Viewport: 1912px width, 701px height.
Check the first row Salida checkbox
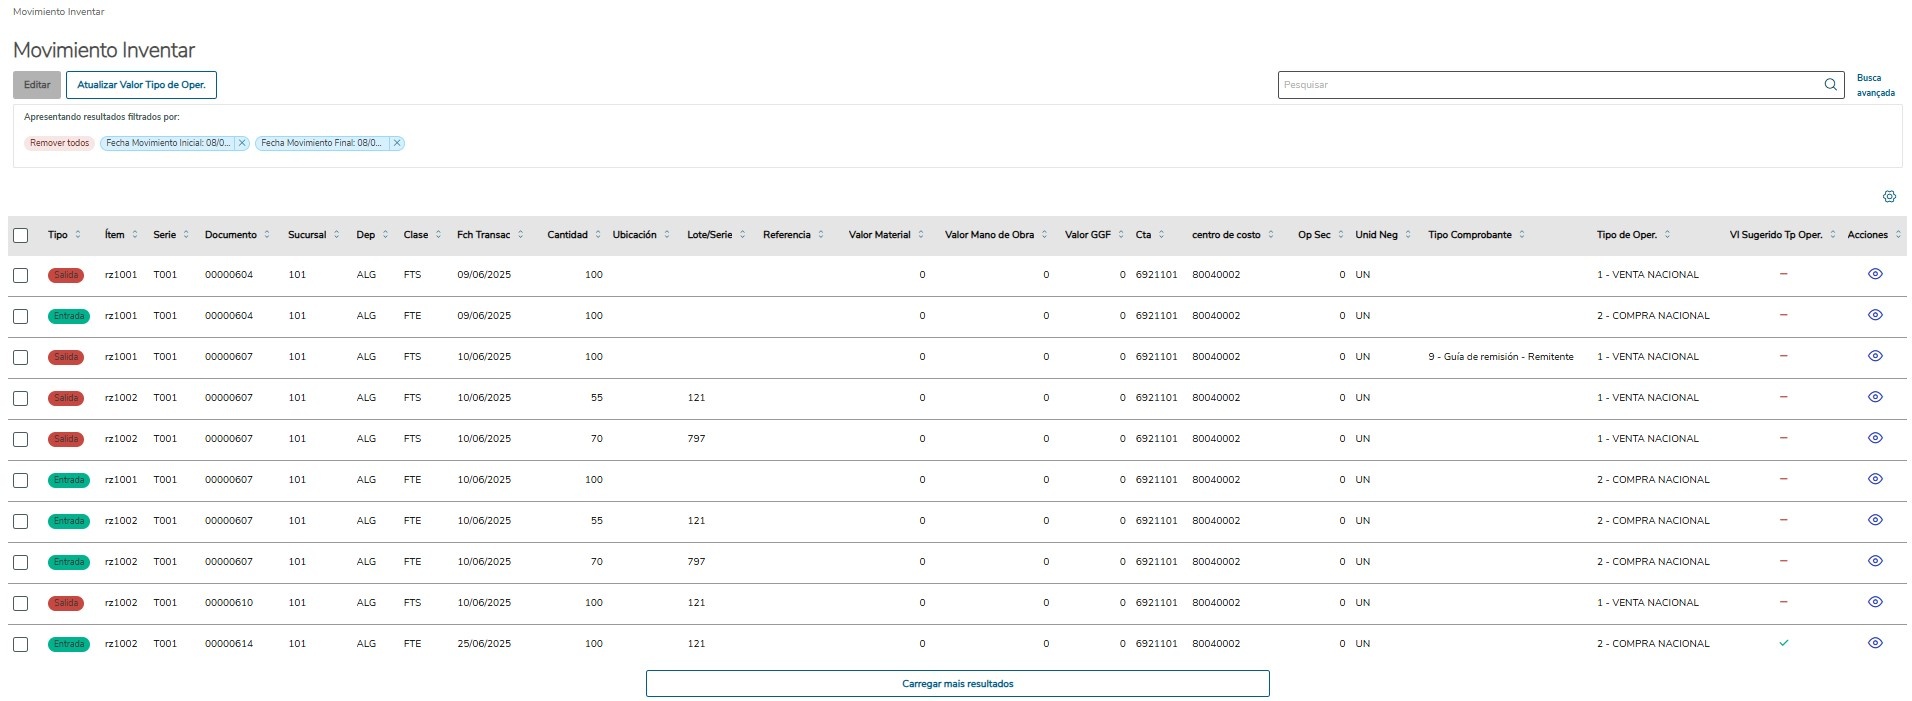[21, 275]
